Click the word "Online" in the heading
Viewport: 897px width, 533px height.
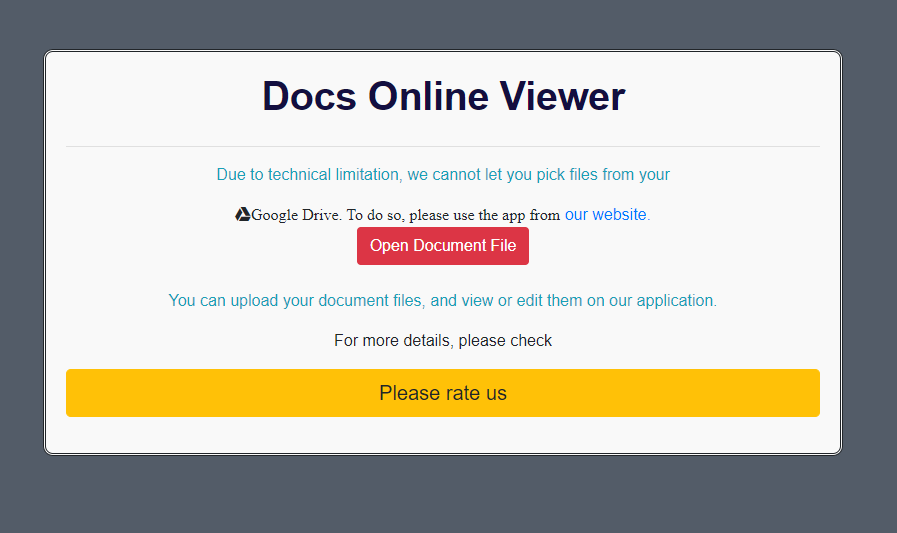[430, 97]
